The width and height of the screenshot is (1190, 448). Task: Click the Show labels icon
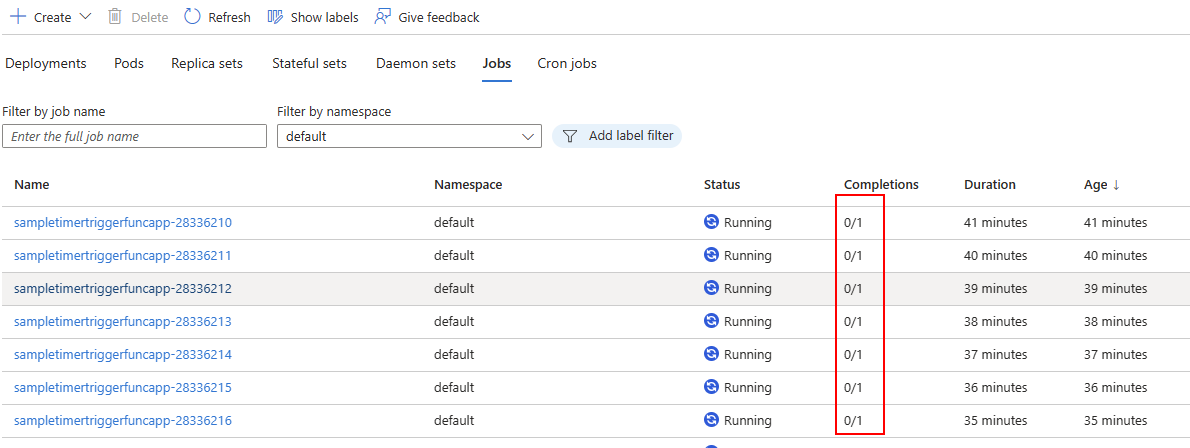click(x=274, y=17)
